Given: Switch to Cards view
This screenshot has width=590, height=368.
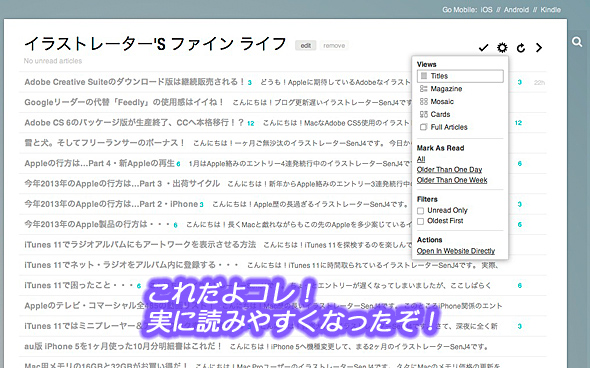Looking at the screenshot, I should click(x=440, y=114).
